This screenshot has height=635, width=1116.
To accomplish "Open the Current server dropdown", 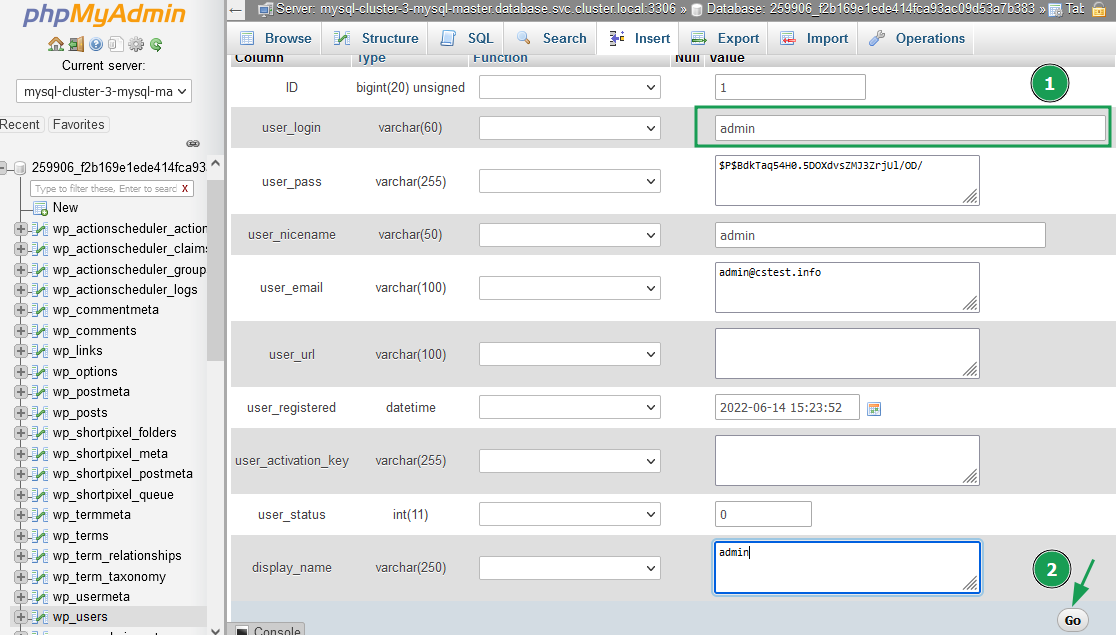I will click(105, 92).
